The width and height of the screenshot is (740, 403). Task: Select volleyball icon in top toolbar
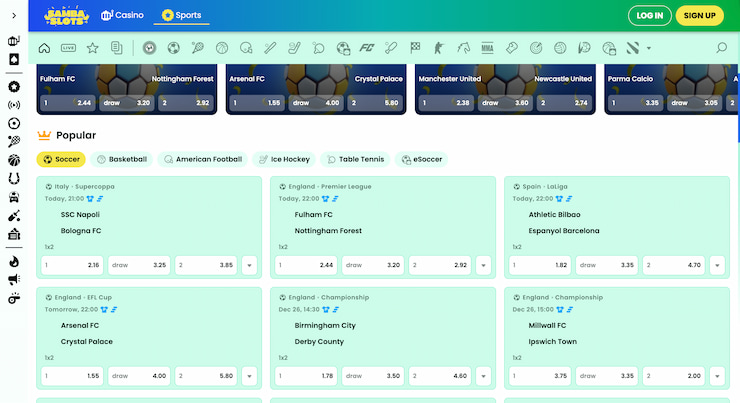560,48
